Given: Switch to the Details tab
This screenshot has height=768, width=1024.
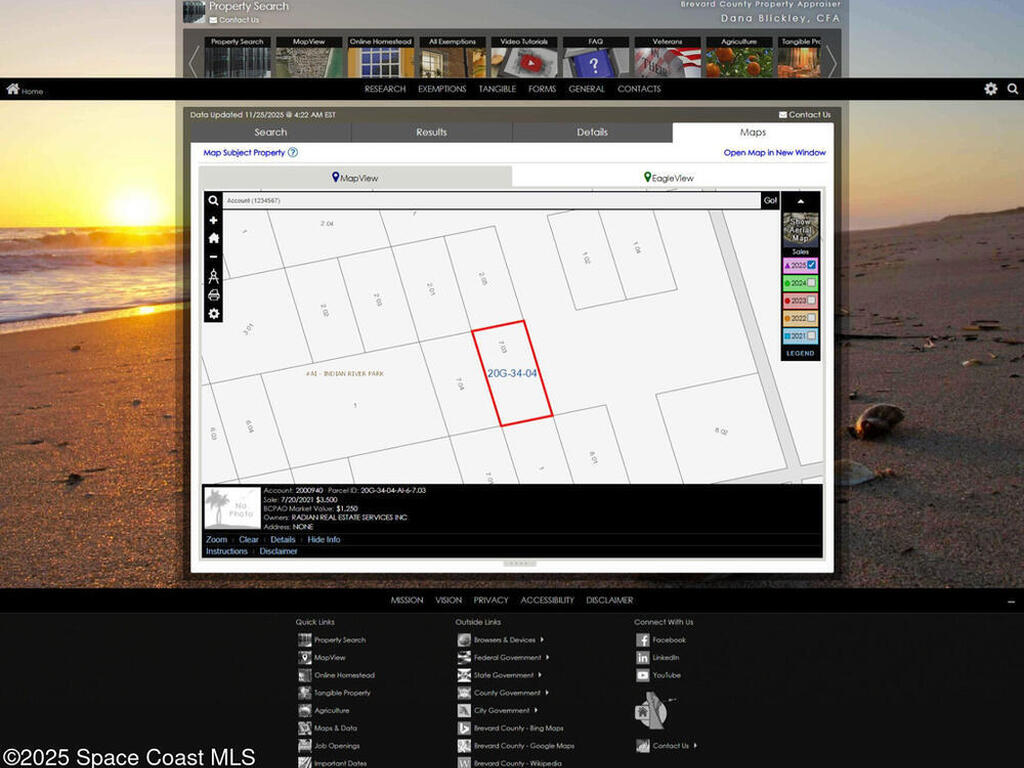Looking at the screenshot, I should tap(592, 132).
